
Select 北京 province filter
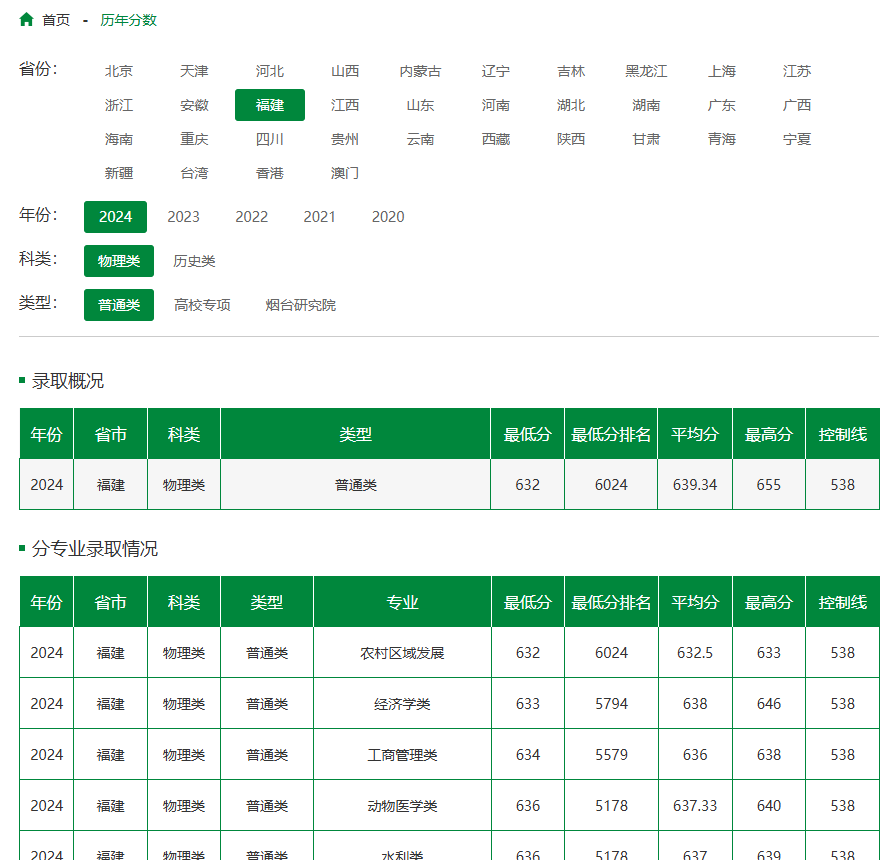click(x=119, y=71)
